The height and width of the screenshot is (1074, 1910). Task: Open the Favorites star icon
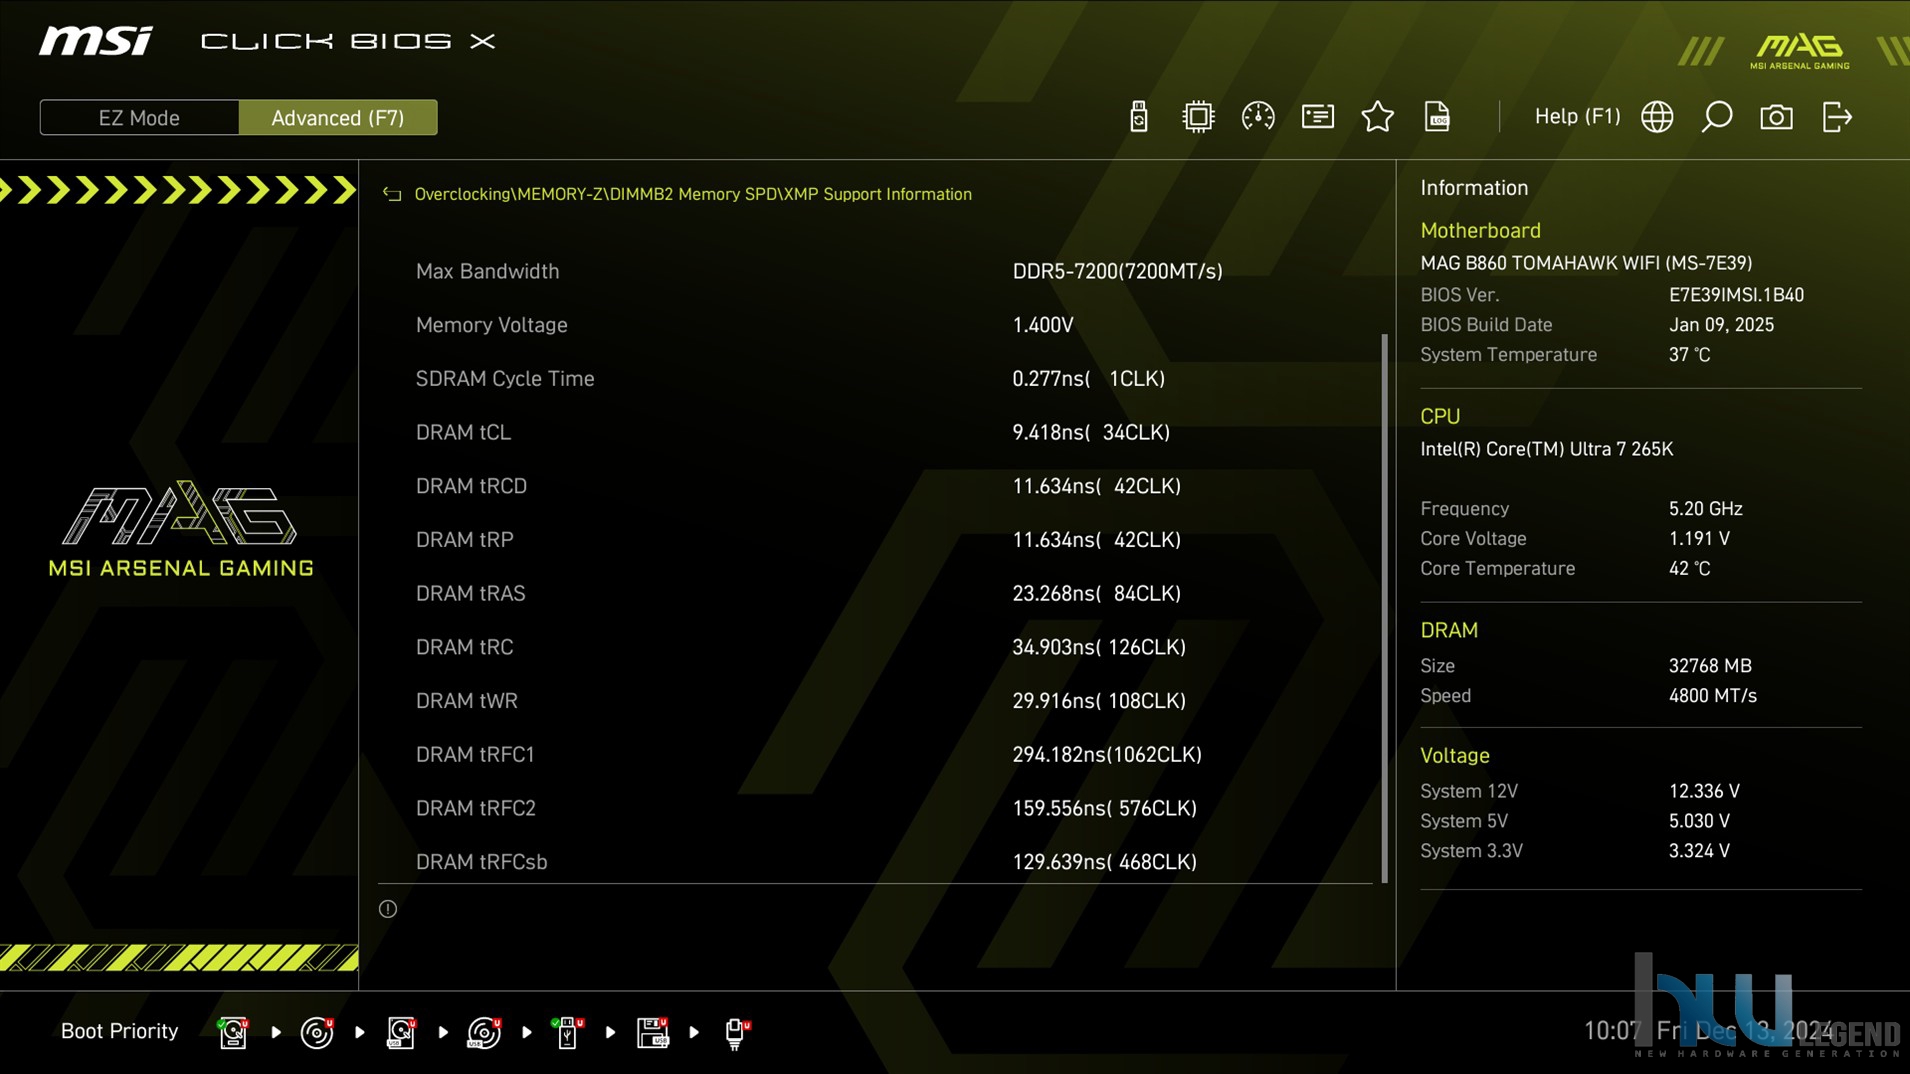tap(1377, 117)
